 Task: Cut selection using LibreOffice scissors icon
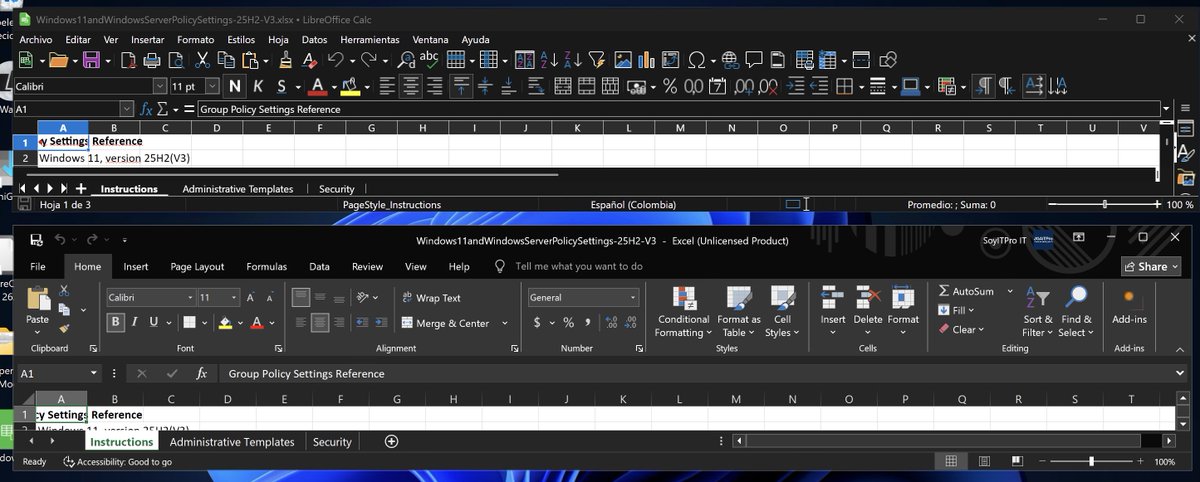pos(203,61)
